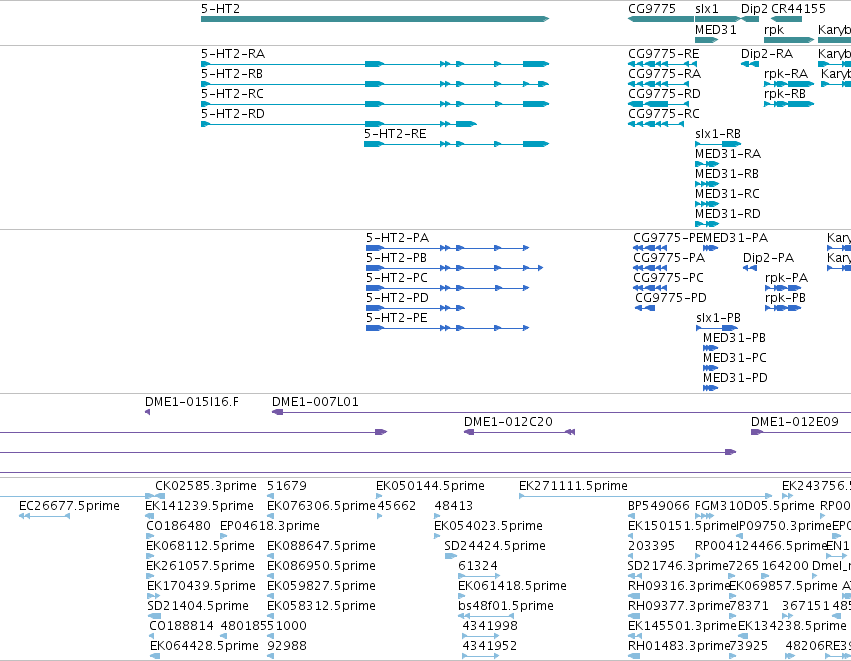851x661 pixels.
Task: Select the CR44155 gene label
Action: pos(798,9)
